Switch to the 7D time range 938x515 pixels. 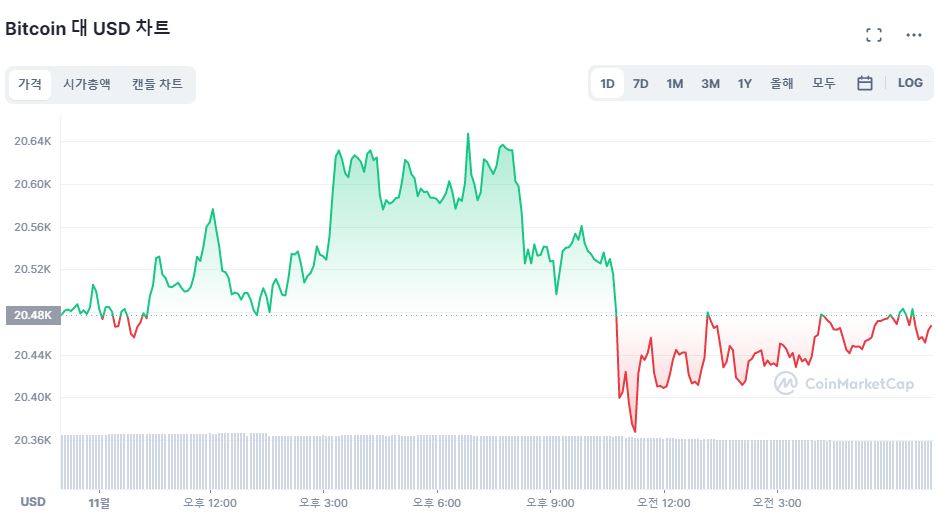pyautogui.click(x=641, y=83)
